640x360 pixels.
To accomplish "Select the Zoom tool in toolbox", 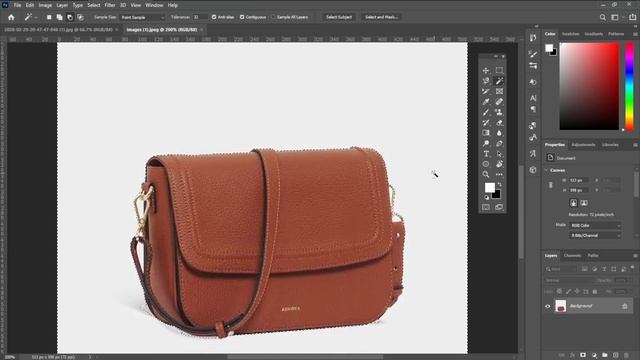I will (486, 175).
